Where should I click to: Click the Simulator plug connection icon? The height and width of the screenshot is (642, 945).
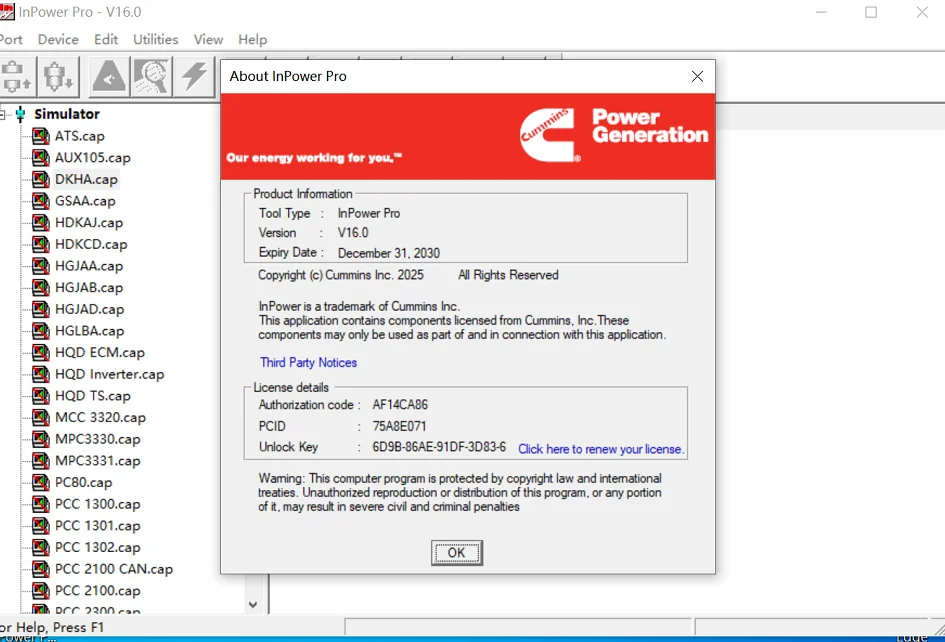[x=20, y=114]
